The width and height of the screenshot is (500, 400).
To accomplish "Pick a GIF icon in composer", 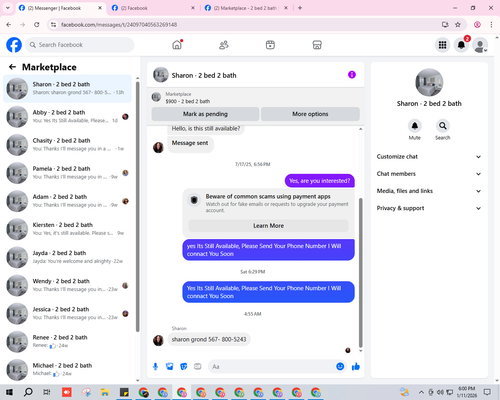I will point(198,367).
